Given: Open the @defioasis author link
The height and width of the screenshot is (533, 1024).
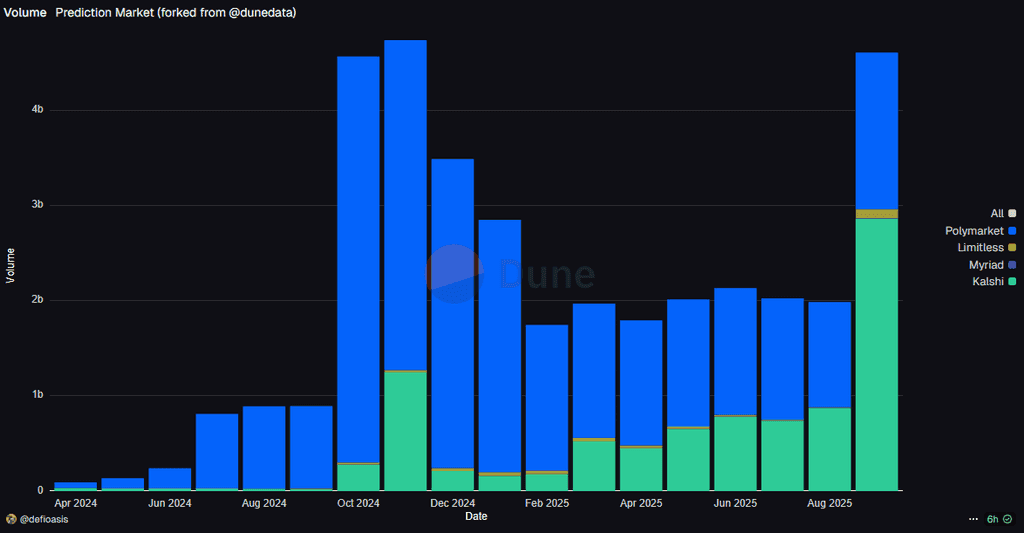Looking at the screenshot, I should click(44, 519).
